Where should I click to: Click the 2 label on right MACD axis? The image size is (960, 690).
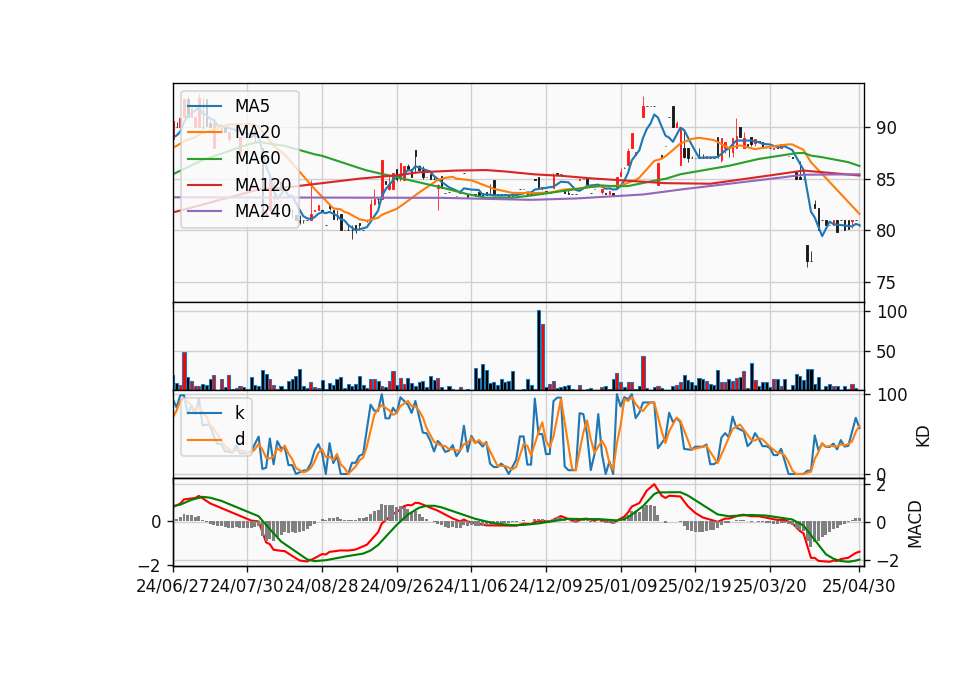[x=881, y=486]
